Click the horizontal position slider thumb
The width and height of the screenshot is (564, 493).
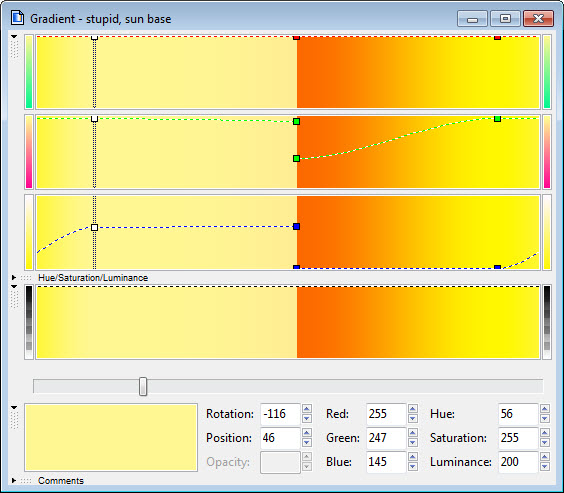pyautogui.click(x=143, y=387)
